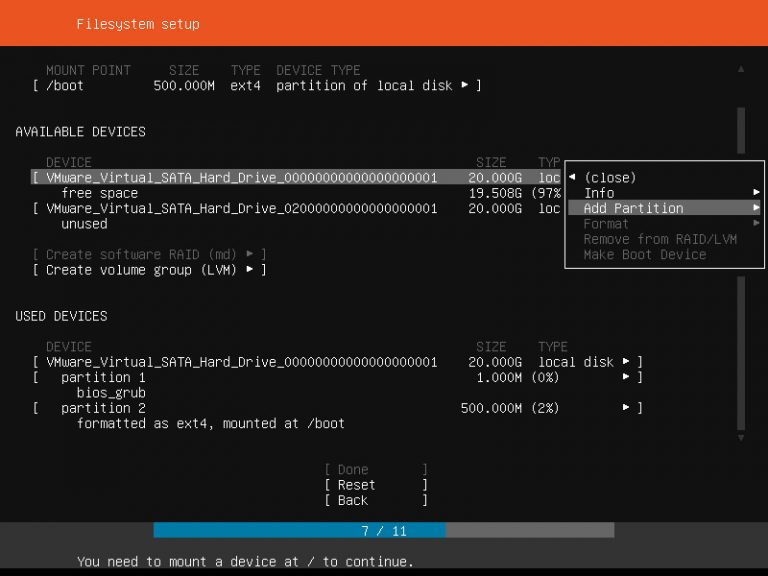Select used device VMware drive row

[337, 362]
